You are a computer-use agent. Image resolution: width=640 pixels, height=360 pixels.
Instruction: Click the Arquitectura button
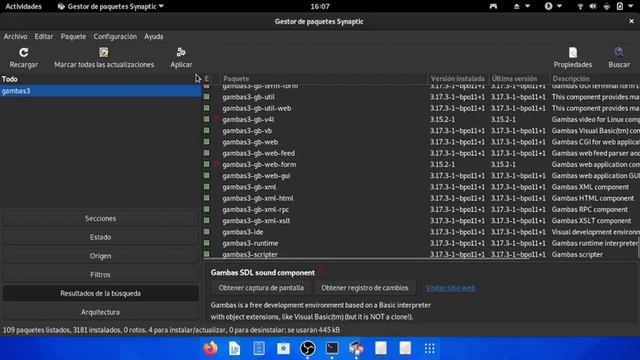tap(100, 312)
